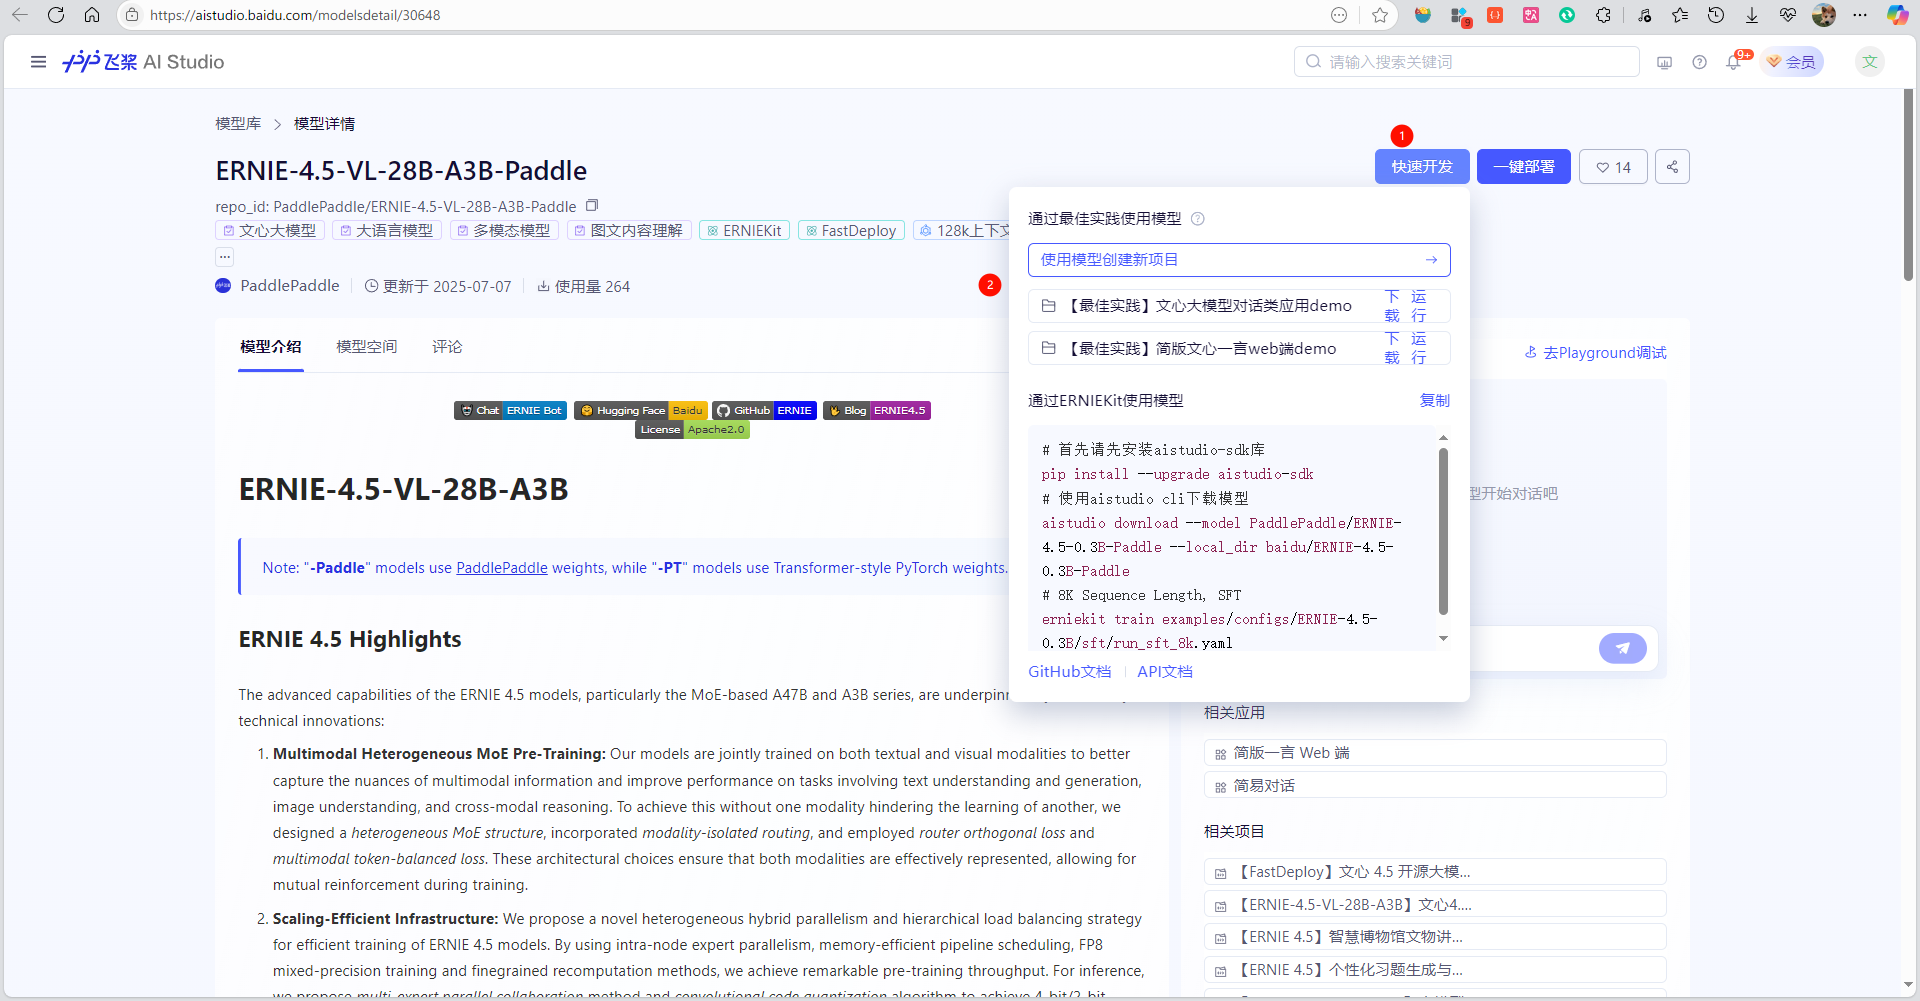The image size is (1920, 1001).
Task: Open the notifications bell with 9+ badge
Action: point(1735,62)
